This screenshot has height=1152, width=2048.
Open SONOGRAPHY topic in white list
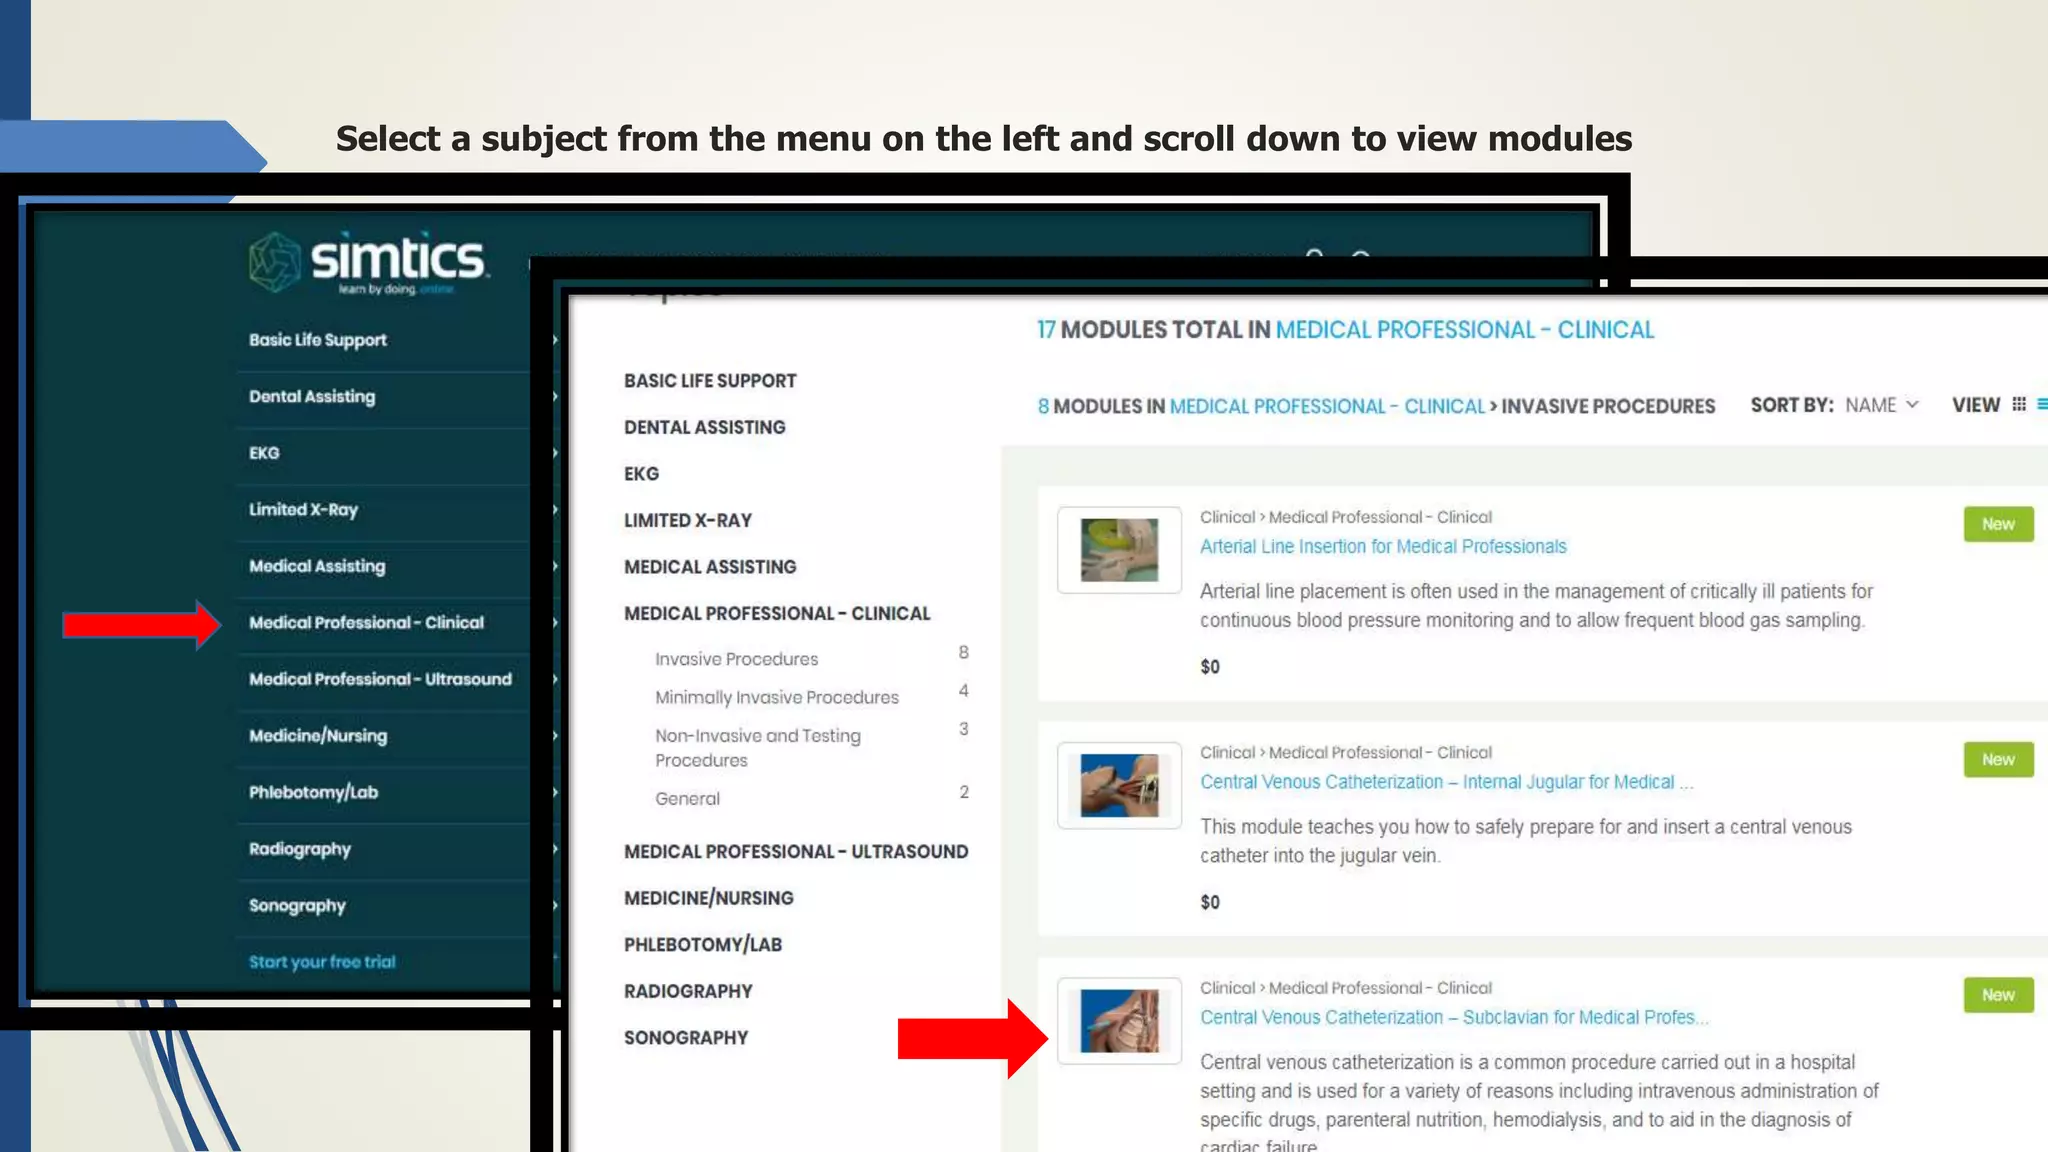[x=685, y=1038]
